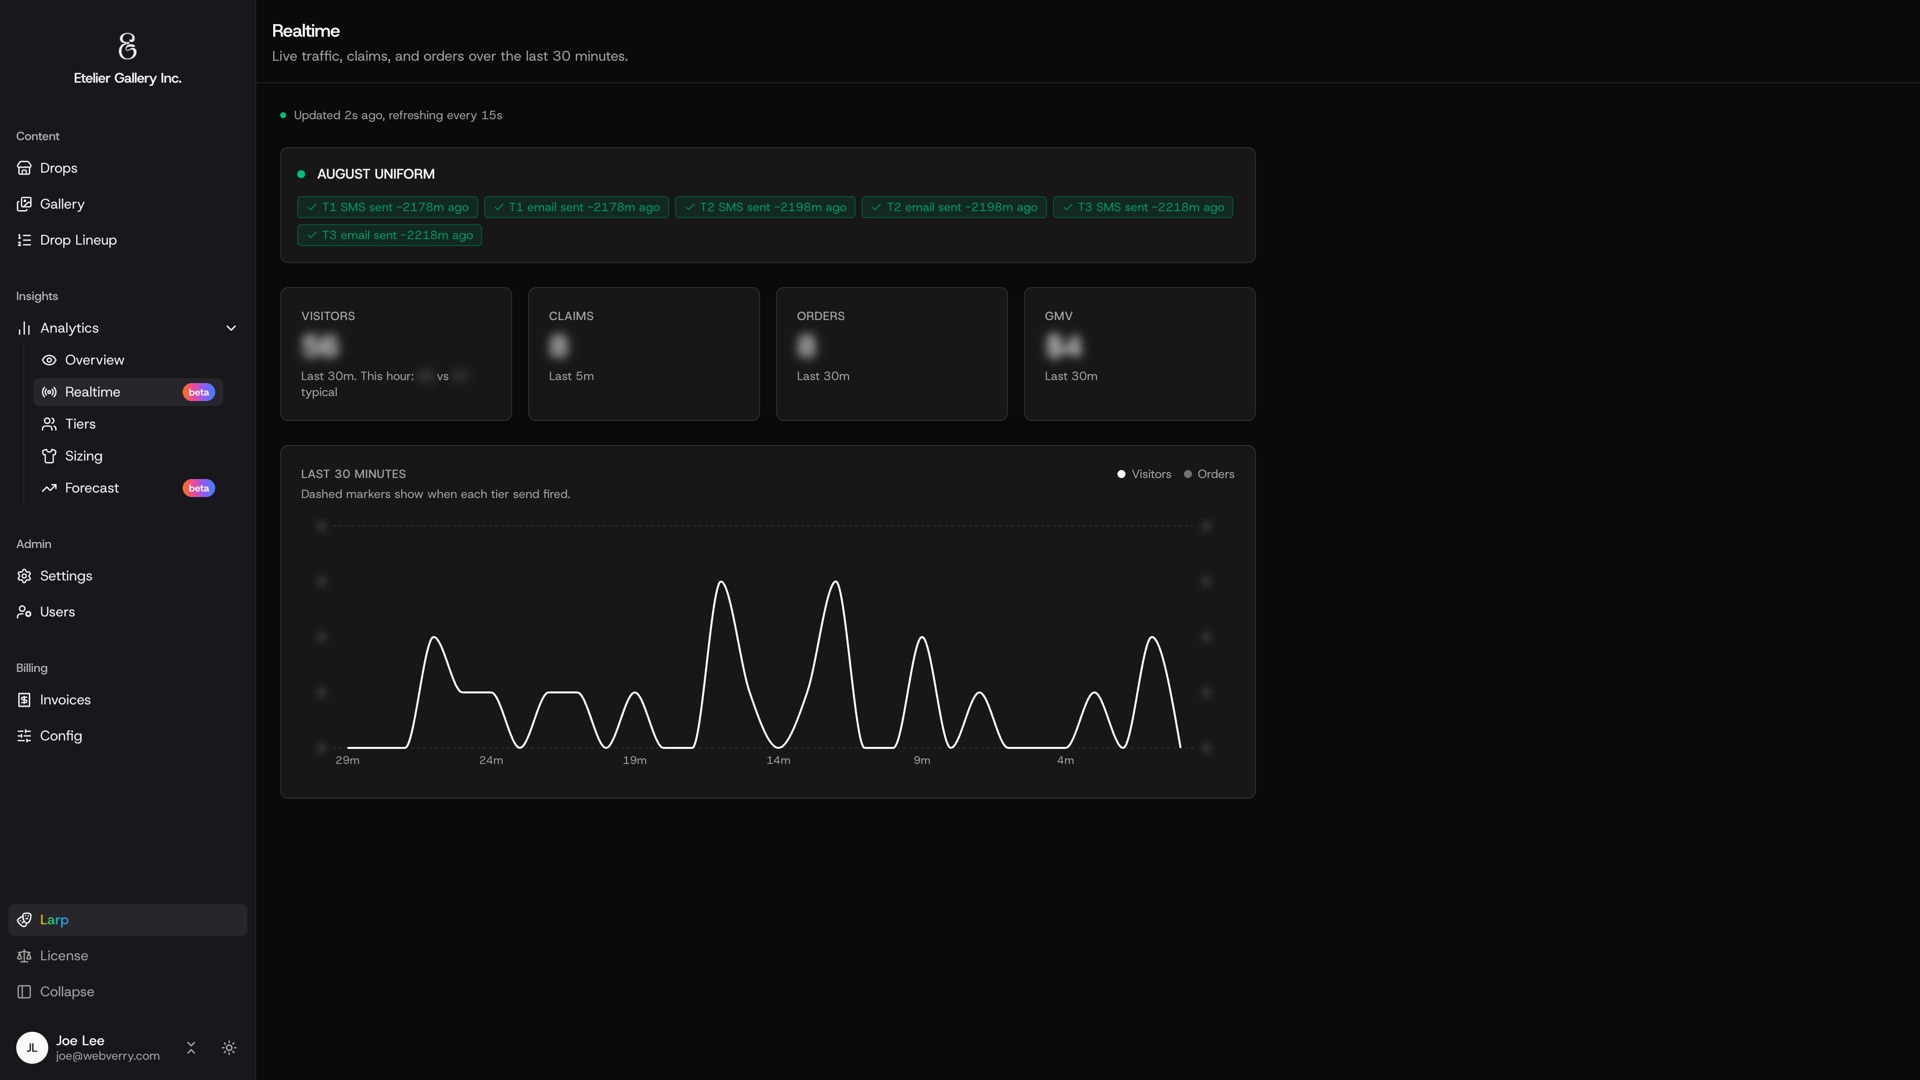
Task: Click the Settings gear icon
Action: (24, 576)
